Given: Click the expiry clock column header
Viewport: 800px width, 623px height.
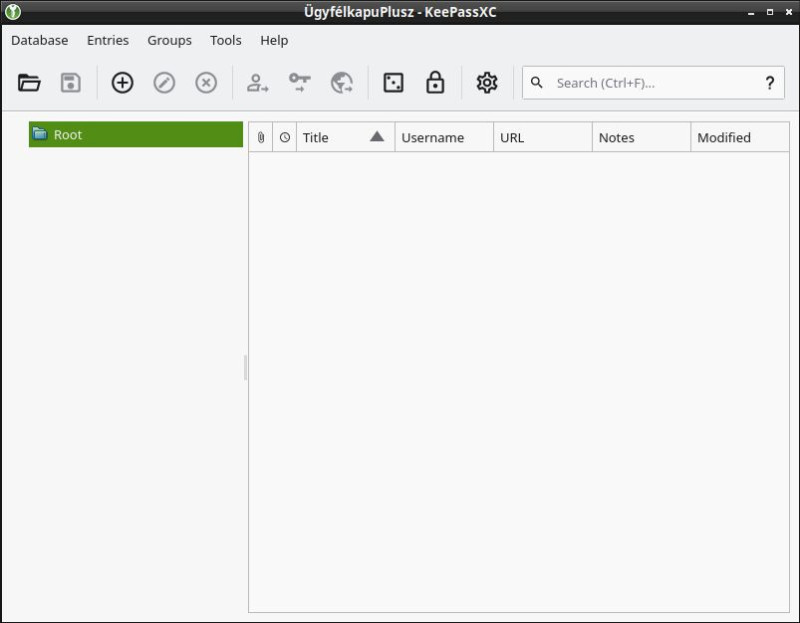Looking at the screenshot, I should [x=285, y=137].
